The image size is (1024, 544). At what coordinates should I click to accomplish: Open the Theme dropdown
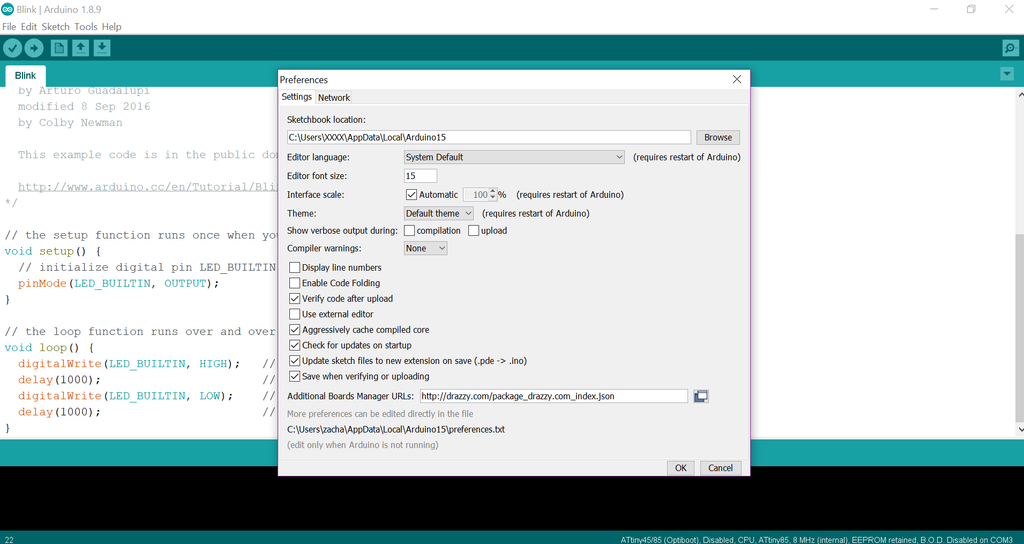[439, 213]
